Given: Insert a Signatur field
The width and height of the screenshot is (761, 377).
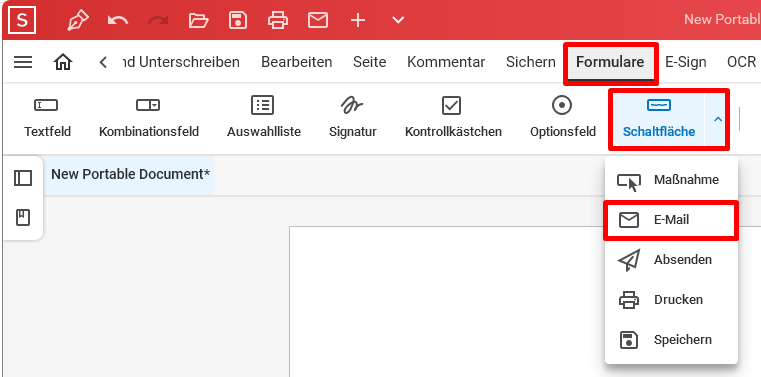Looking at the screenshot, I should (x=352, y=117).
